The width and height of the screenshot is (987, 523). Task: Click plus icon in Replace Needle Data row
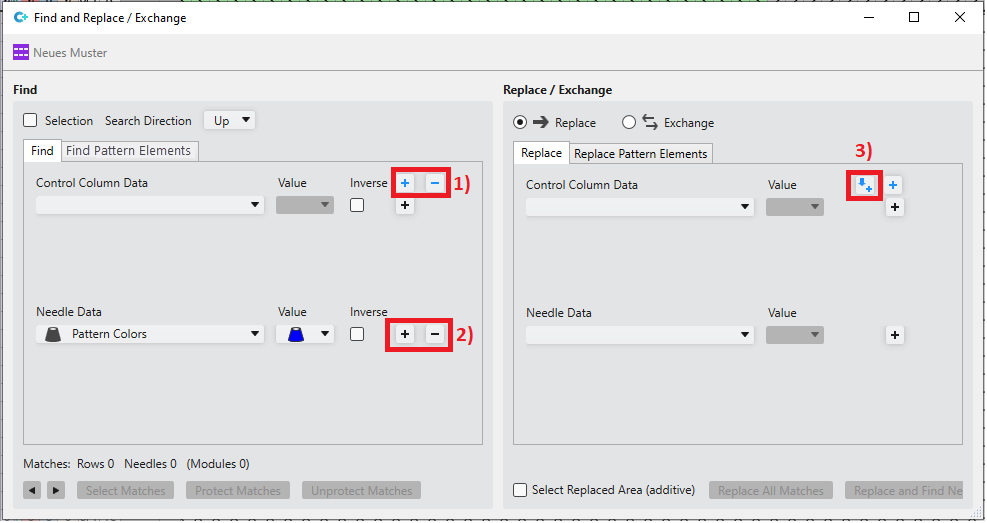click(x=895, y=336)
